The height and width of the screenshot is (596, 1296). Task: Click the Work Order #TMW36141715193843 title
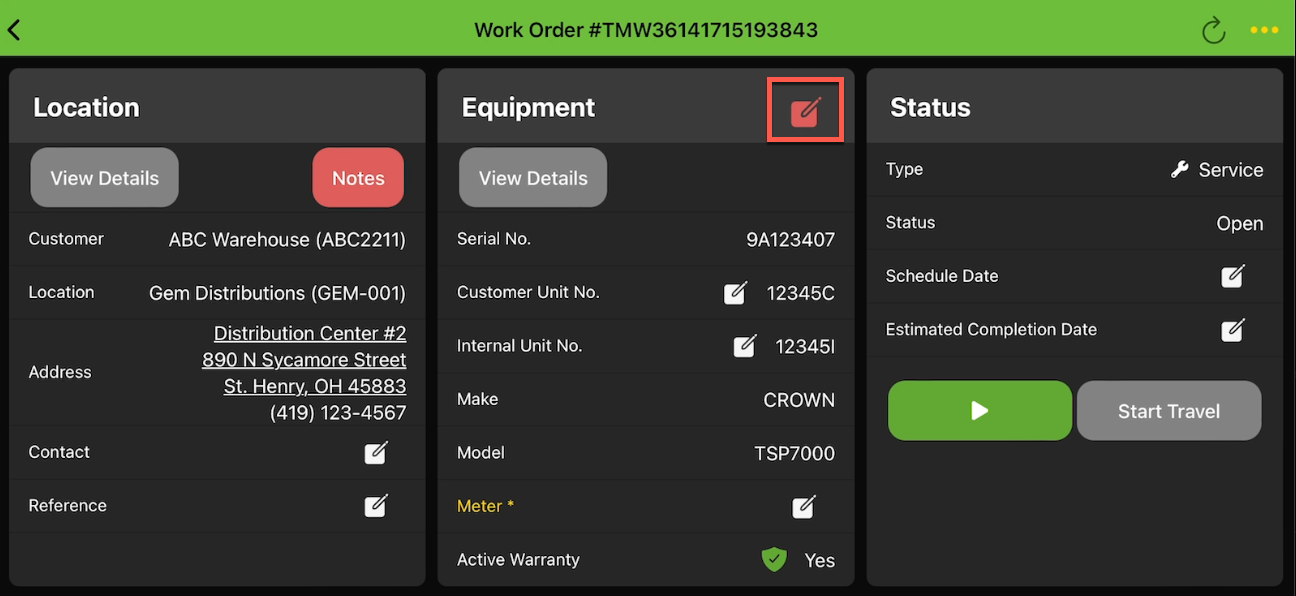click(646, 30)
